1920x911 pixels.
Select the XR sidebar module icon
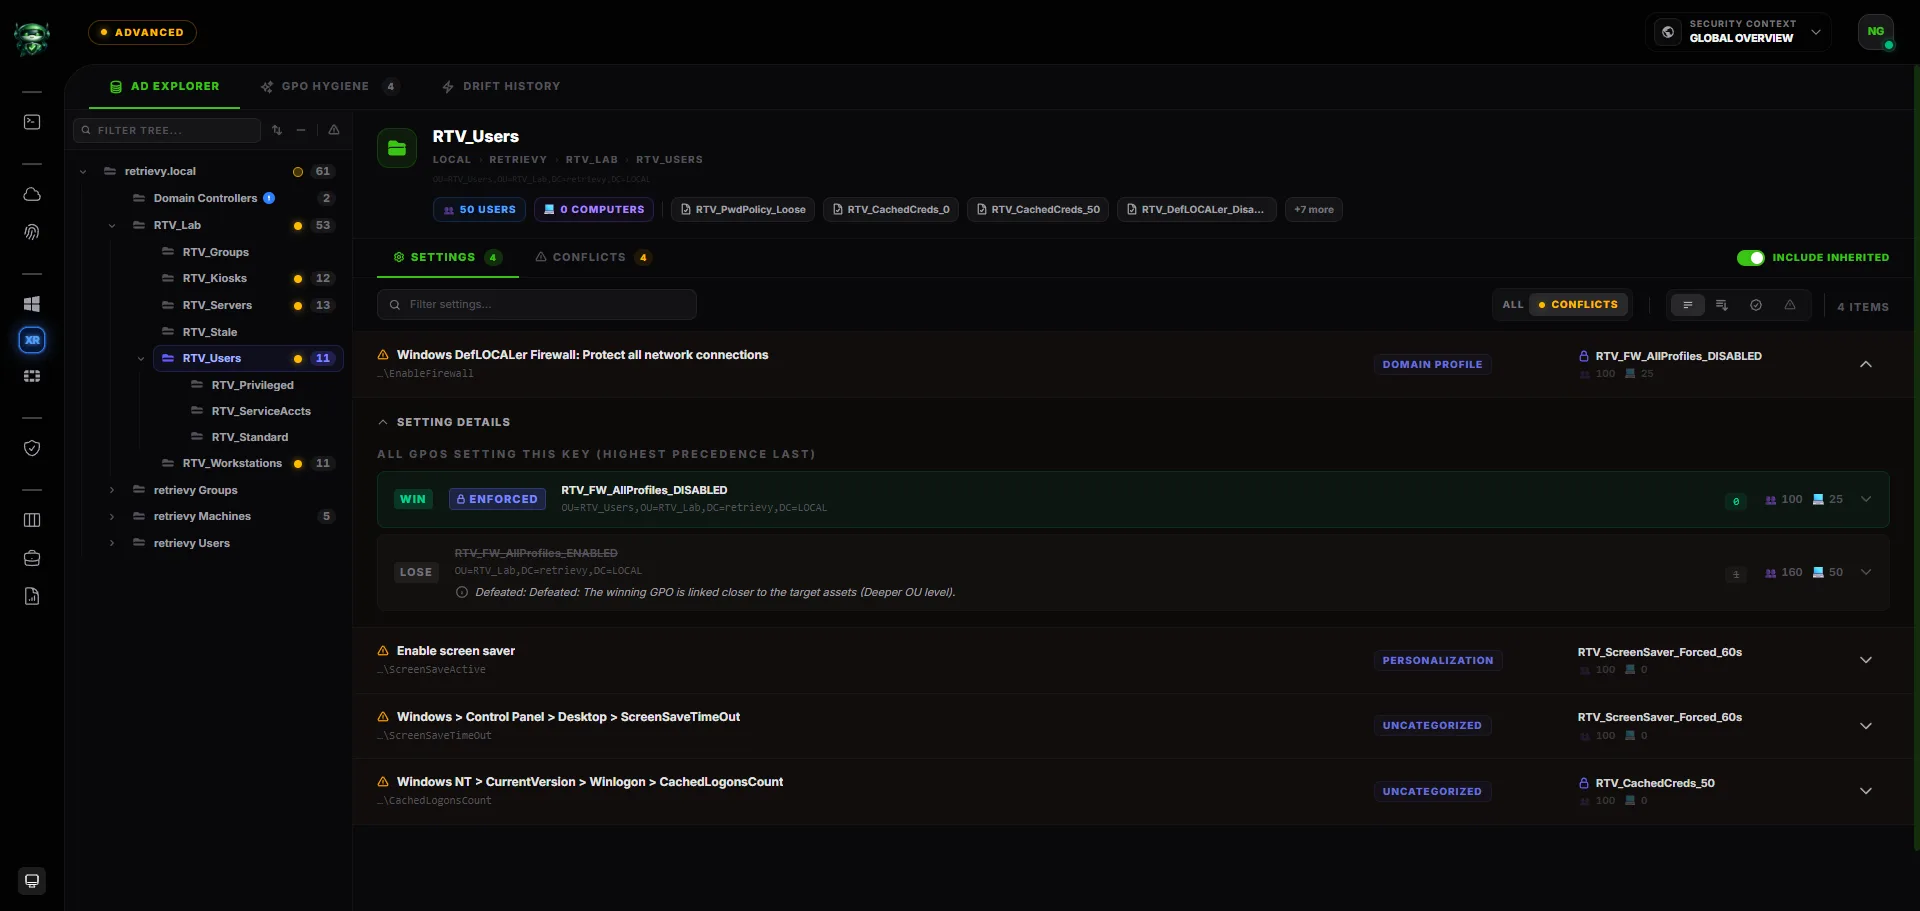coord(32,340)
